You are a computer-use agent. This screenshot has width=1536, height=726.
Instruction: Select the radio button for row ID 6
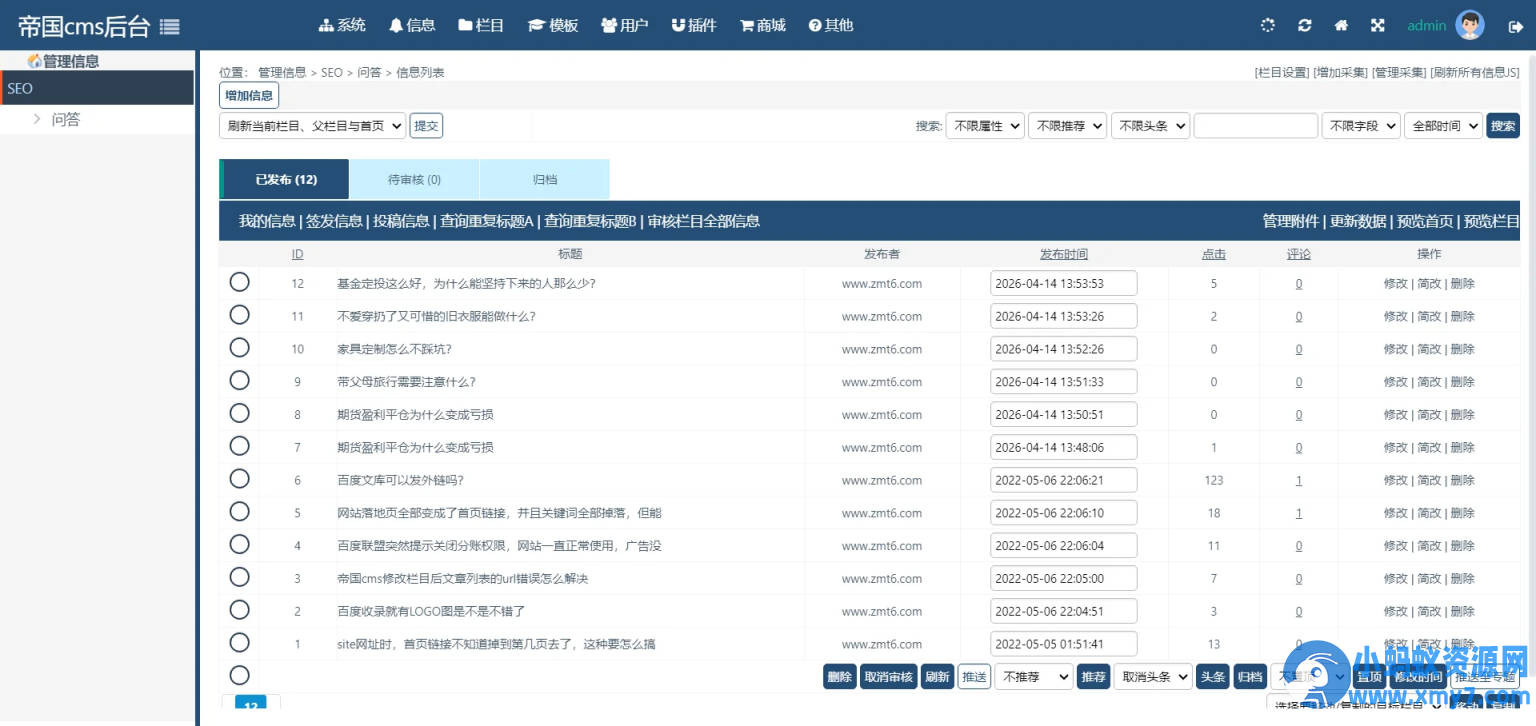[239, 478]
